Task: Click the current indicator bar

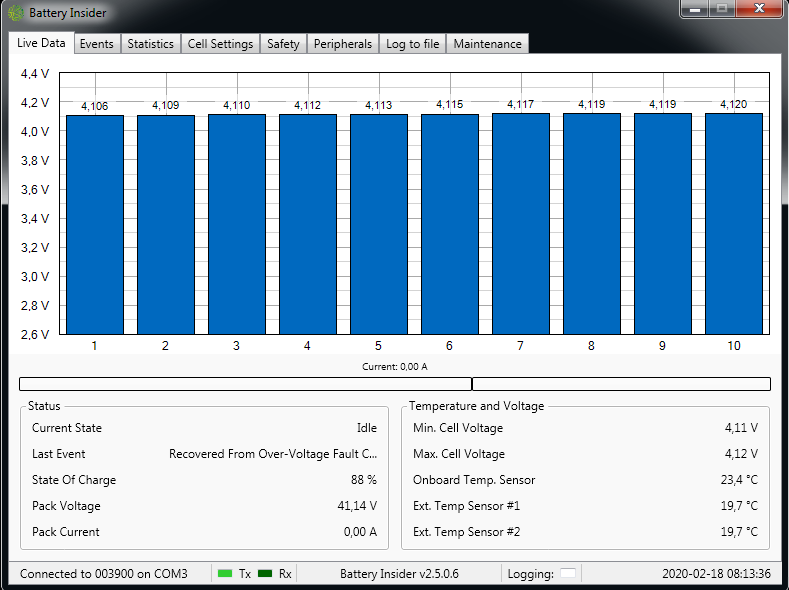Action: pyautogui.click(x=395, y=384)
